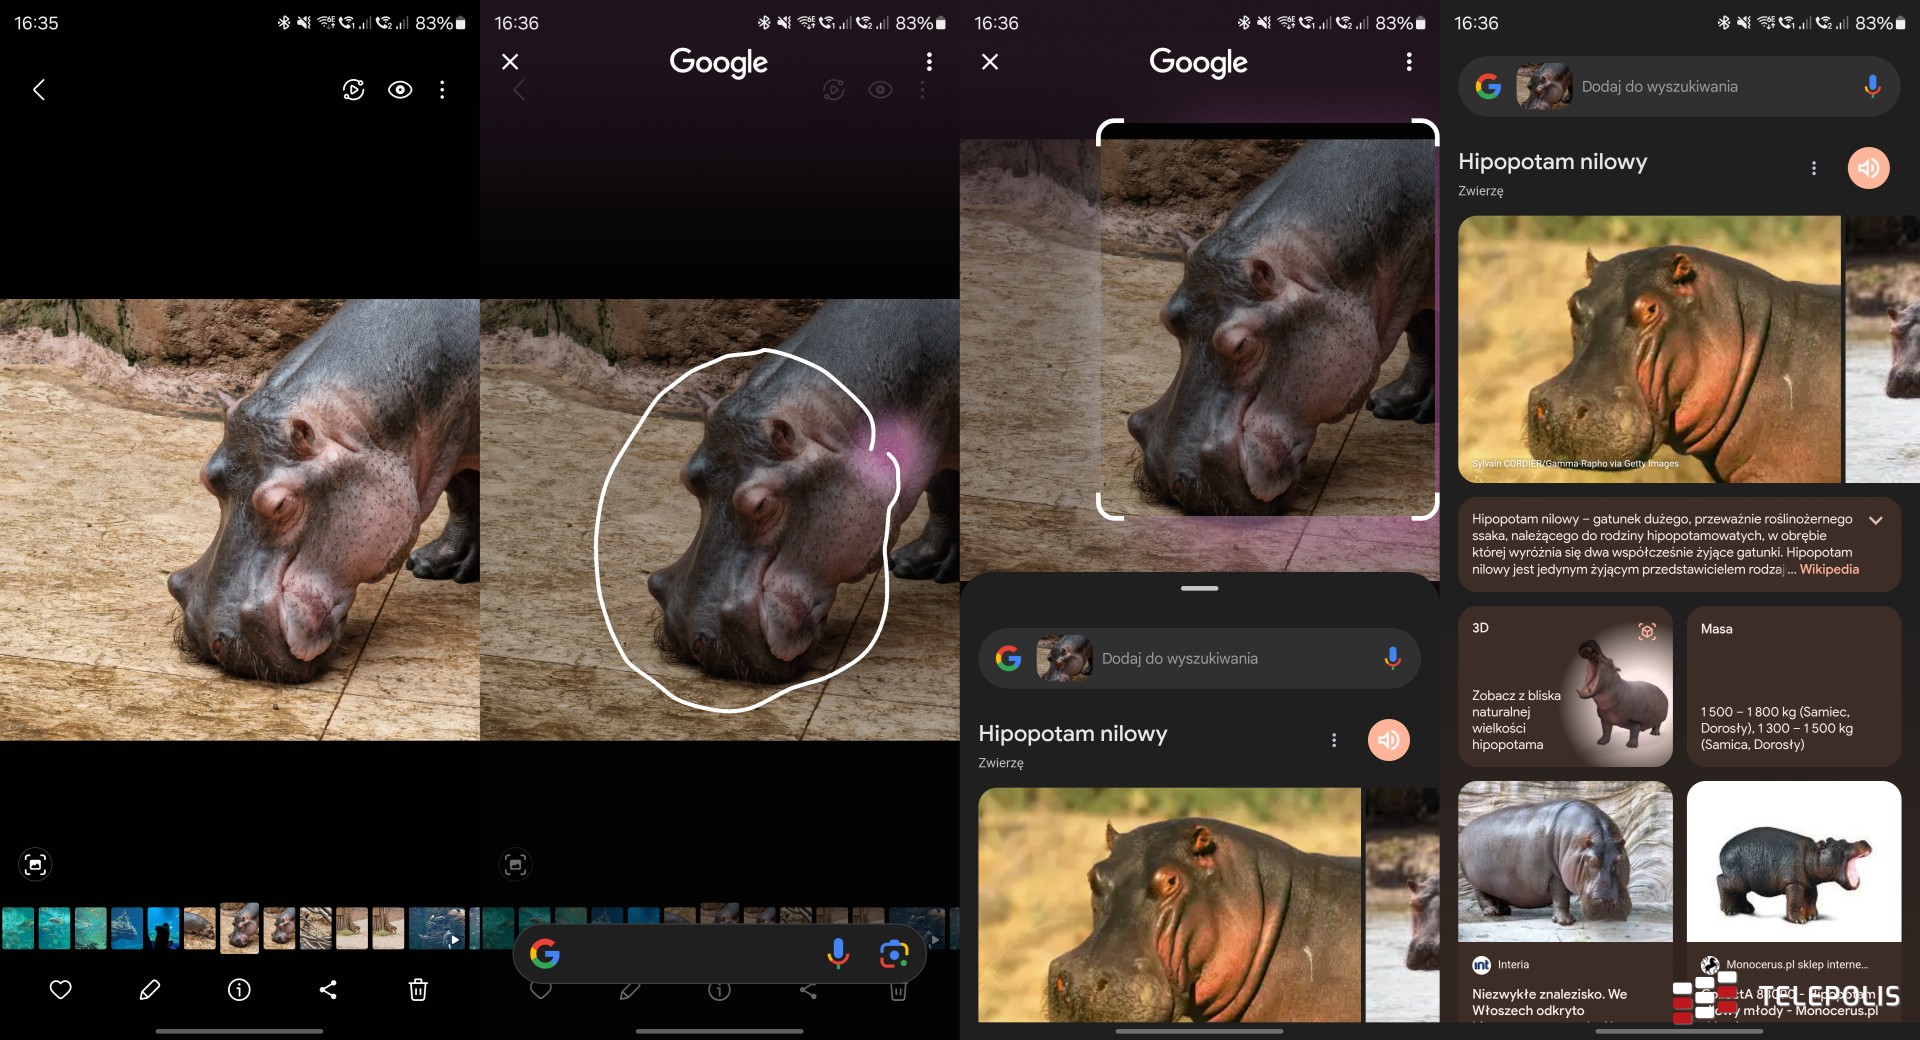Screen dimensions: 1920x1040
Task: Tap the heart favorite icon
Action: tap(61, 990)
